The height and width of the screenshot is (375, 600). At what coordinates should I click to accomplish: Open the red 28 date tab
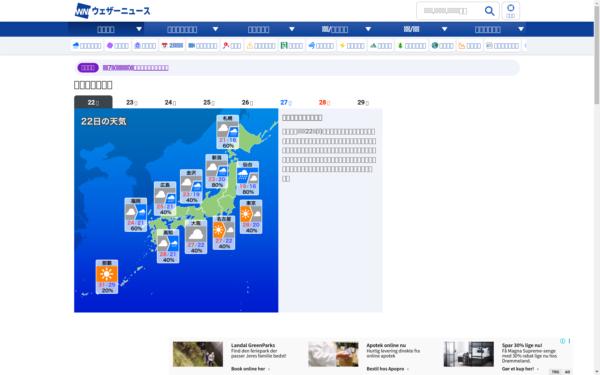tap(324, 102)
